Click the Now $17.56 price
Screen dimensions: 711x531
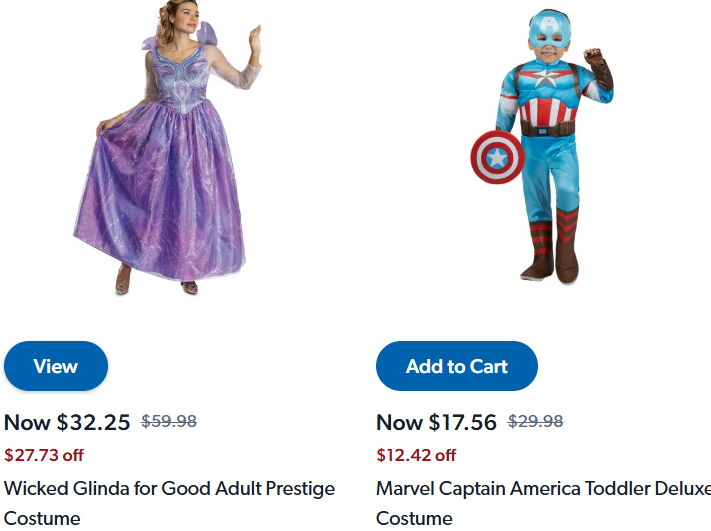pos(436,422)
